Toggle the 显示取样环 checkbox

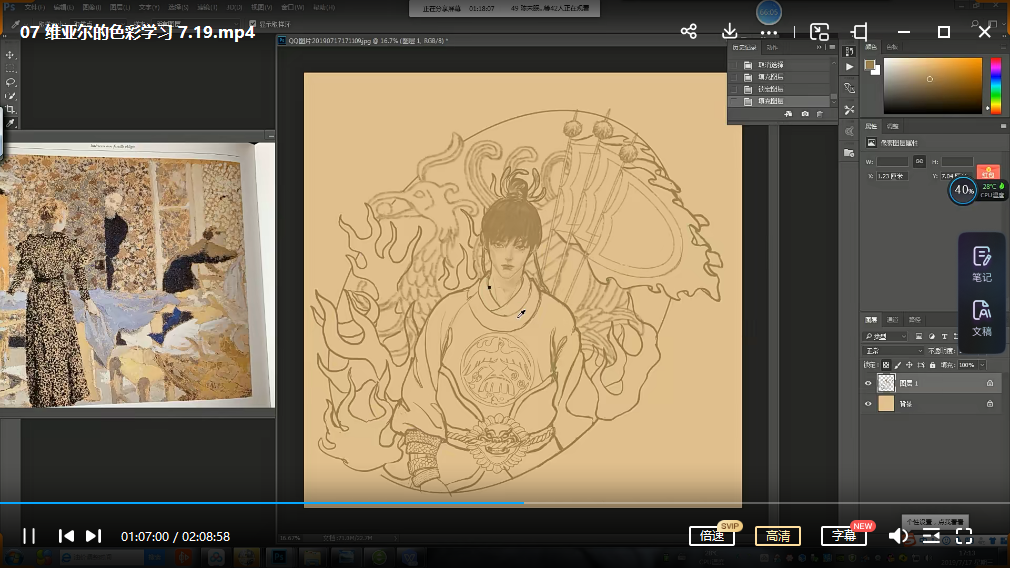point(252,24)
